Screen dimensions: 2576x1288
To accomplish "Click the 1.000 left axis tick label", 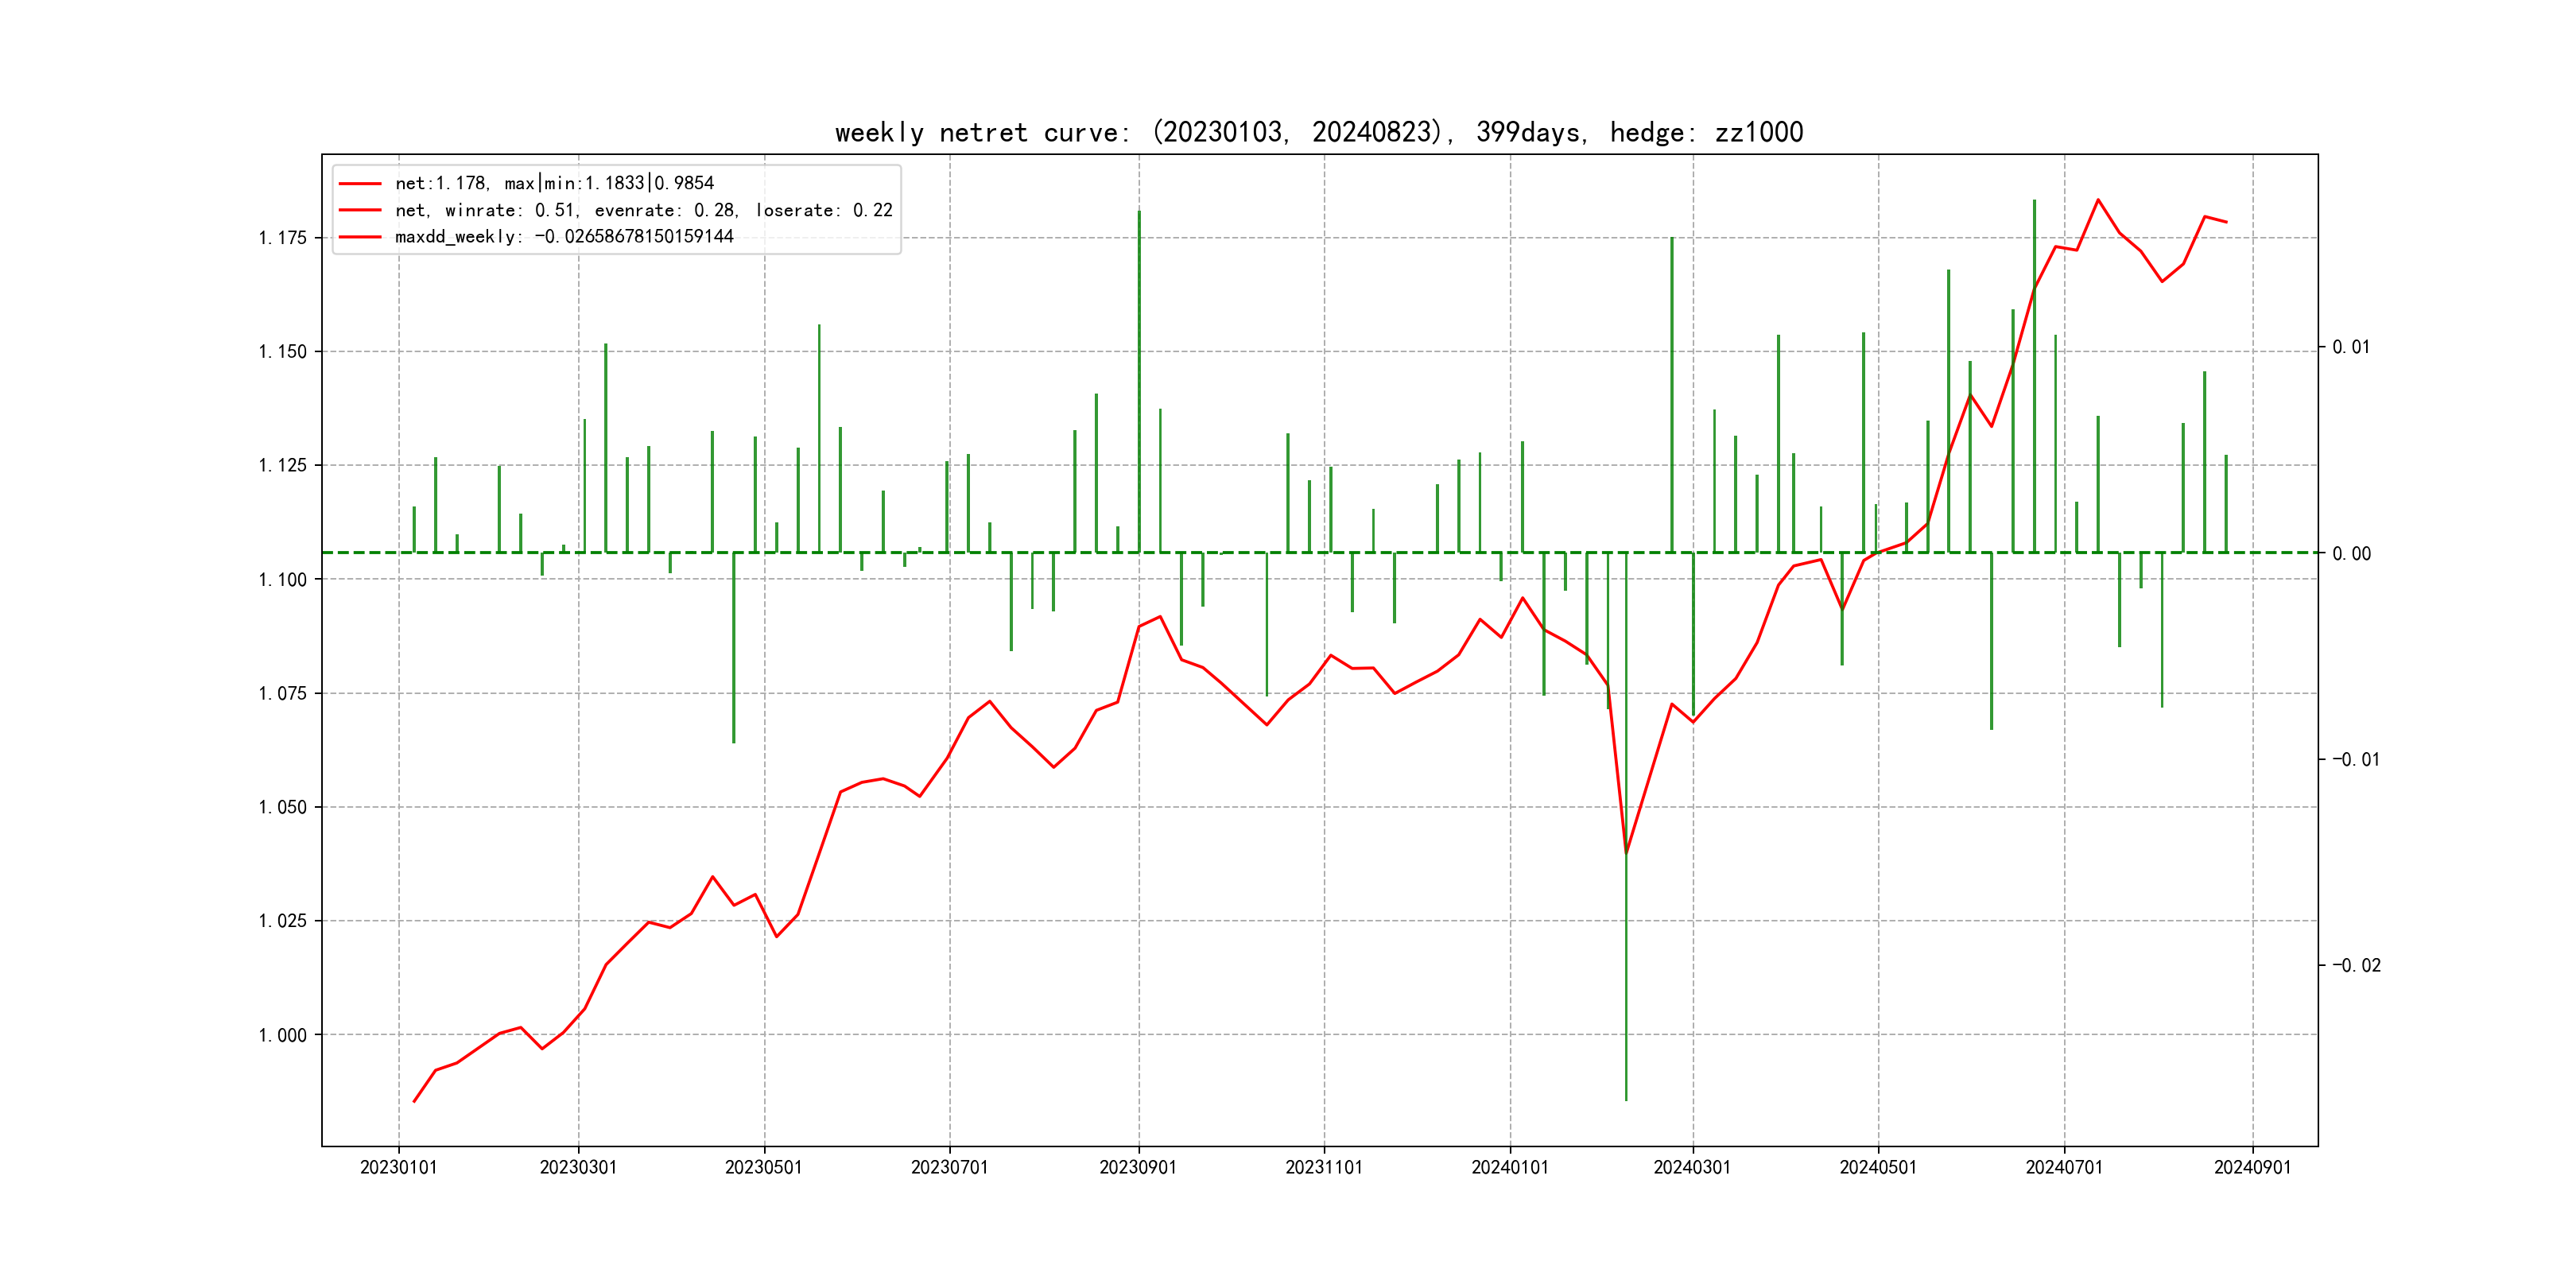I will pyautogui.click(x=282, y=1035).
